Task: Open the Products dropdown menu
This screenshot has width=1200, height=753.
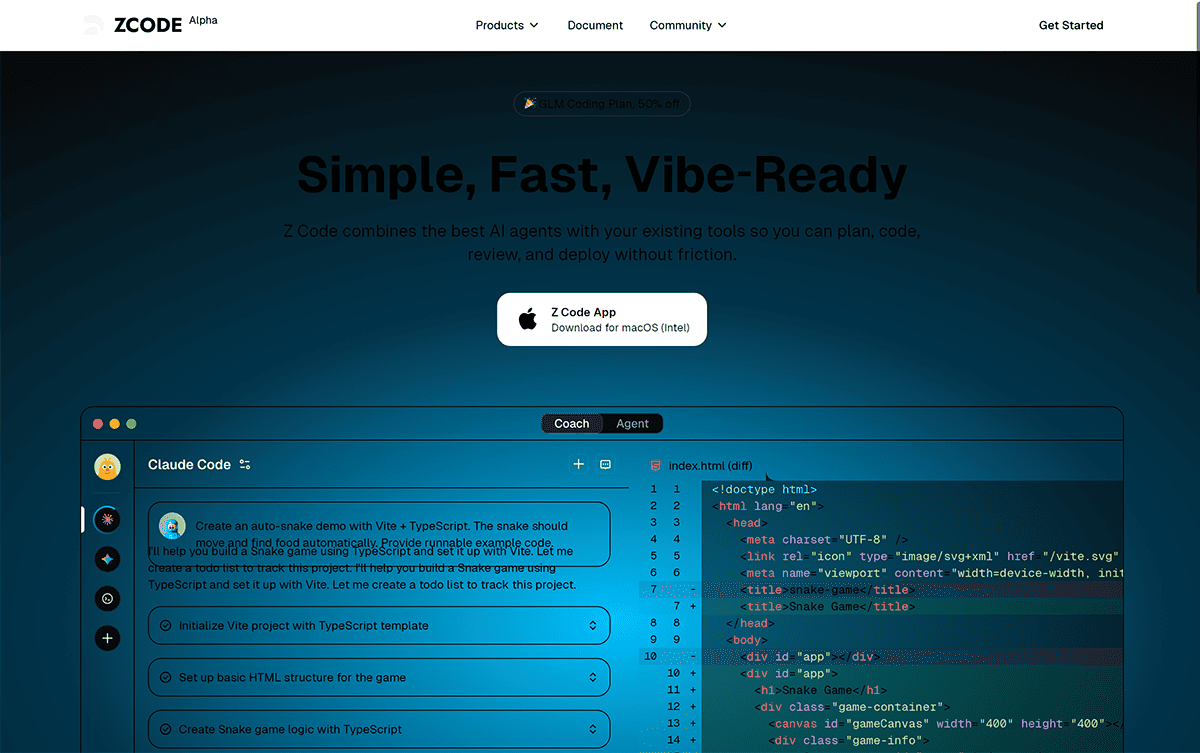Action: [x=507, y=25]
